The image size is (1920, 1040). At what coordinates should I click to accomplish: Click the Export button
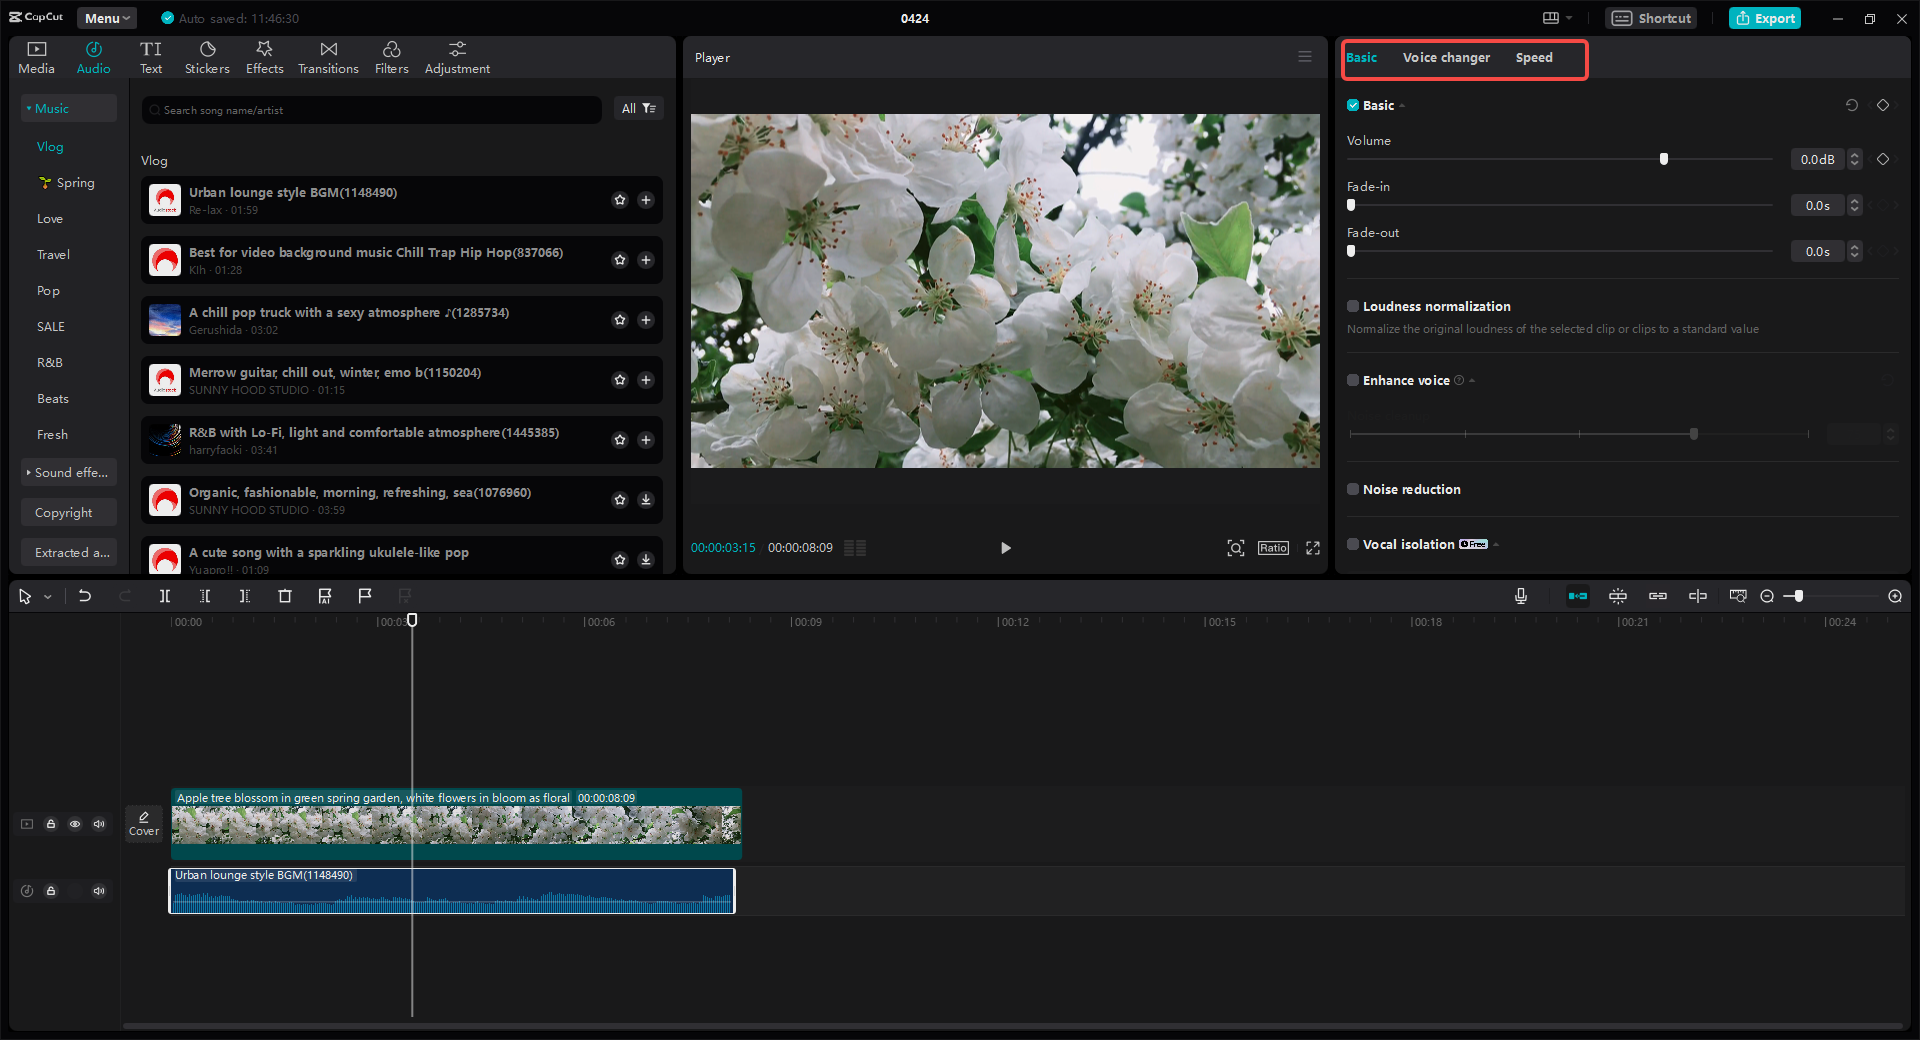coord(1765,18)
